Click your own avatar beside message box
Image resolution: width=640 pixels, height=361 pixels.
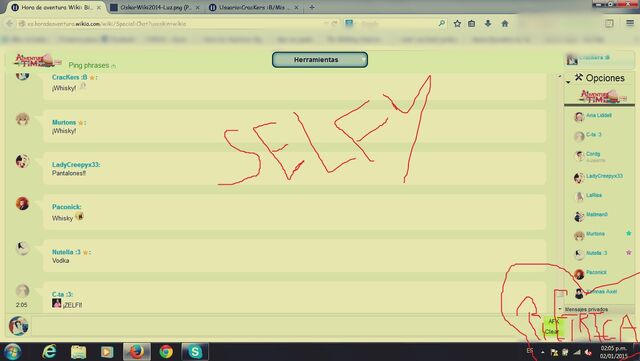pos(18,326)
